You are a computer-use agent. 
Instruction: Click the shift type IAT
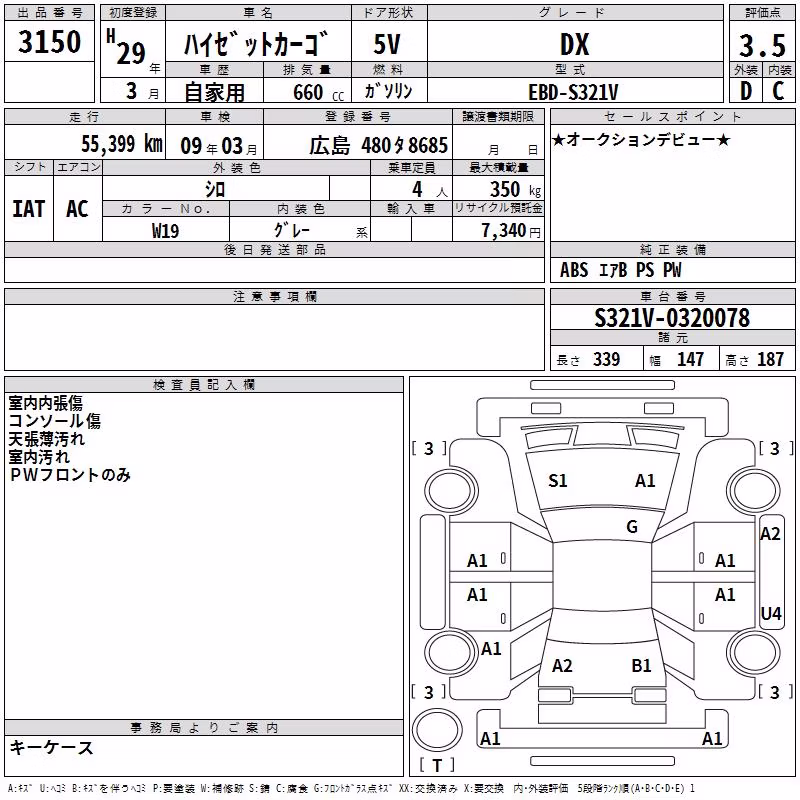[29, 209]
